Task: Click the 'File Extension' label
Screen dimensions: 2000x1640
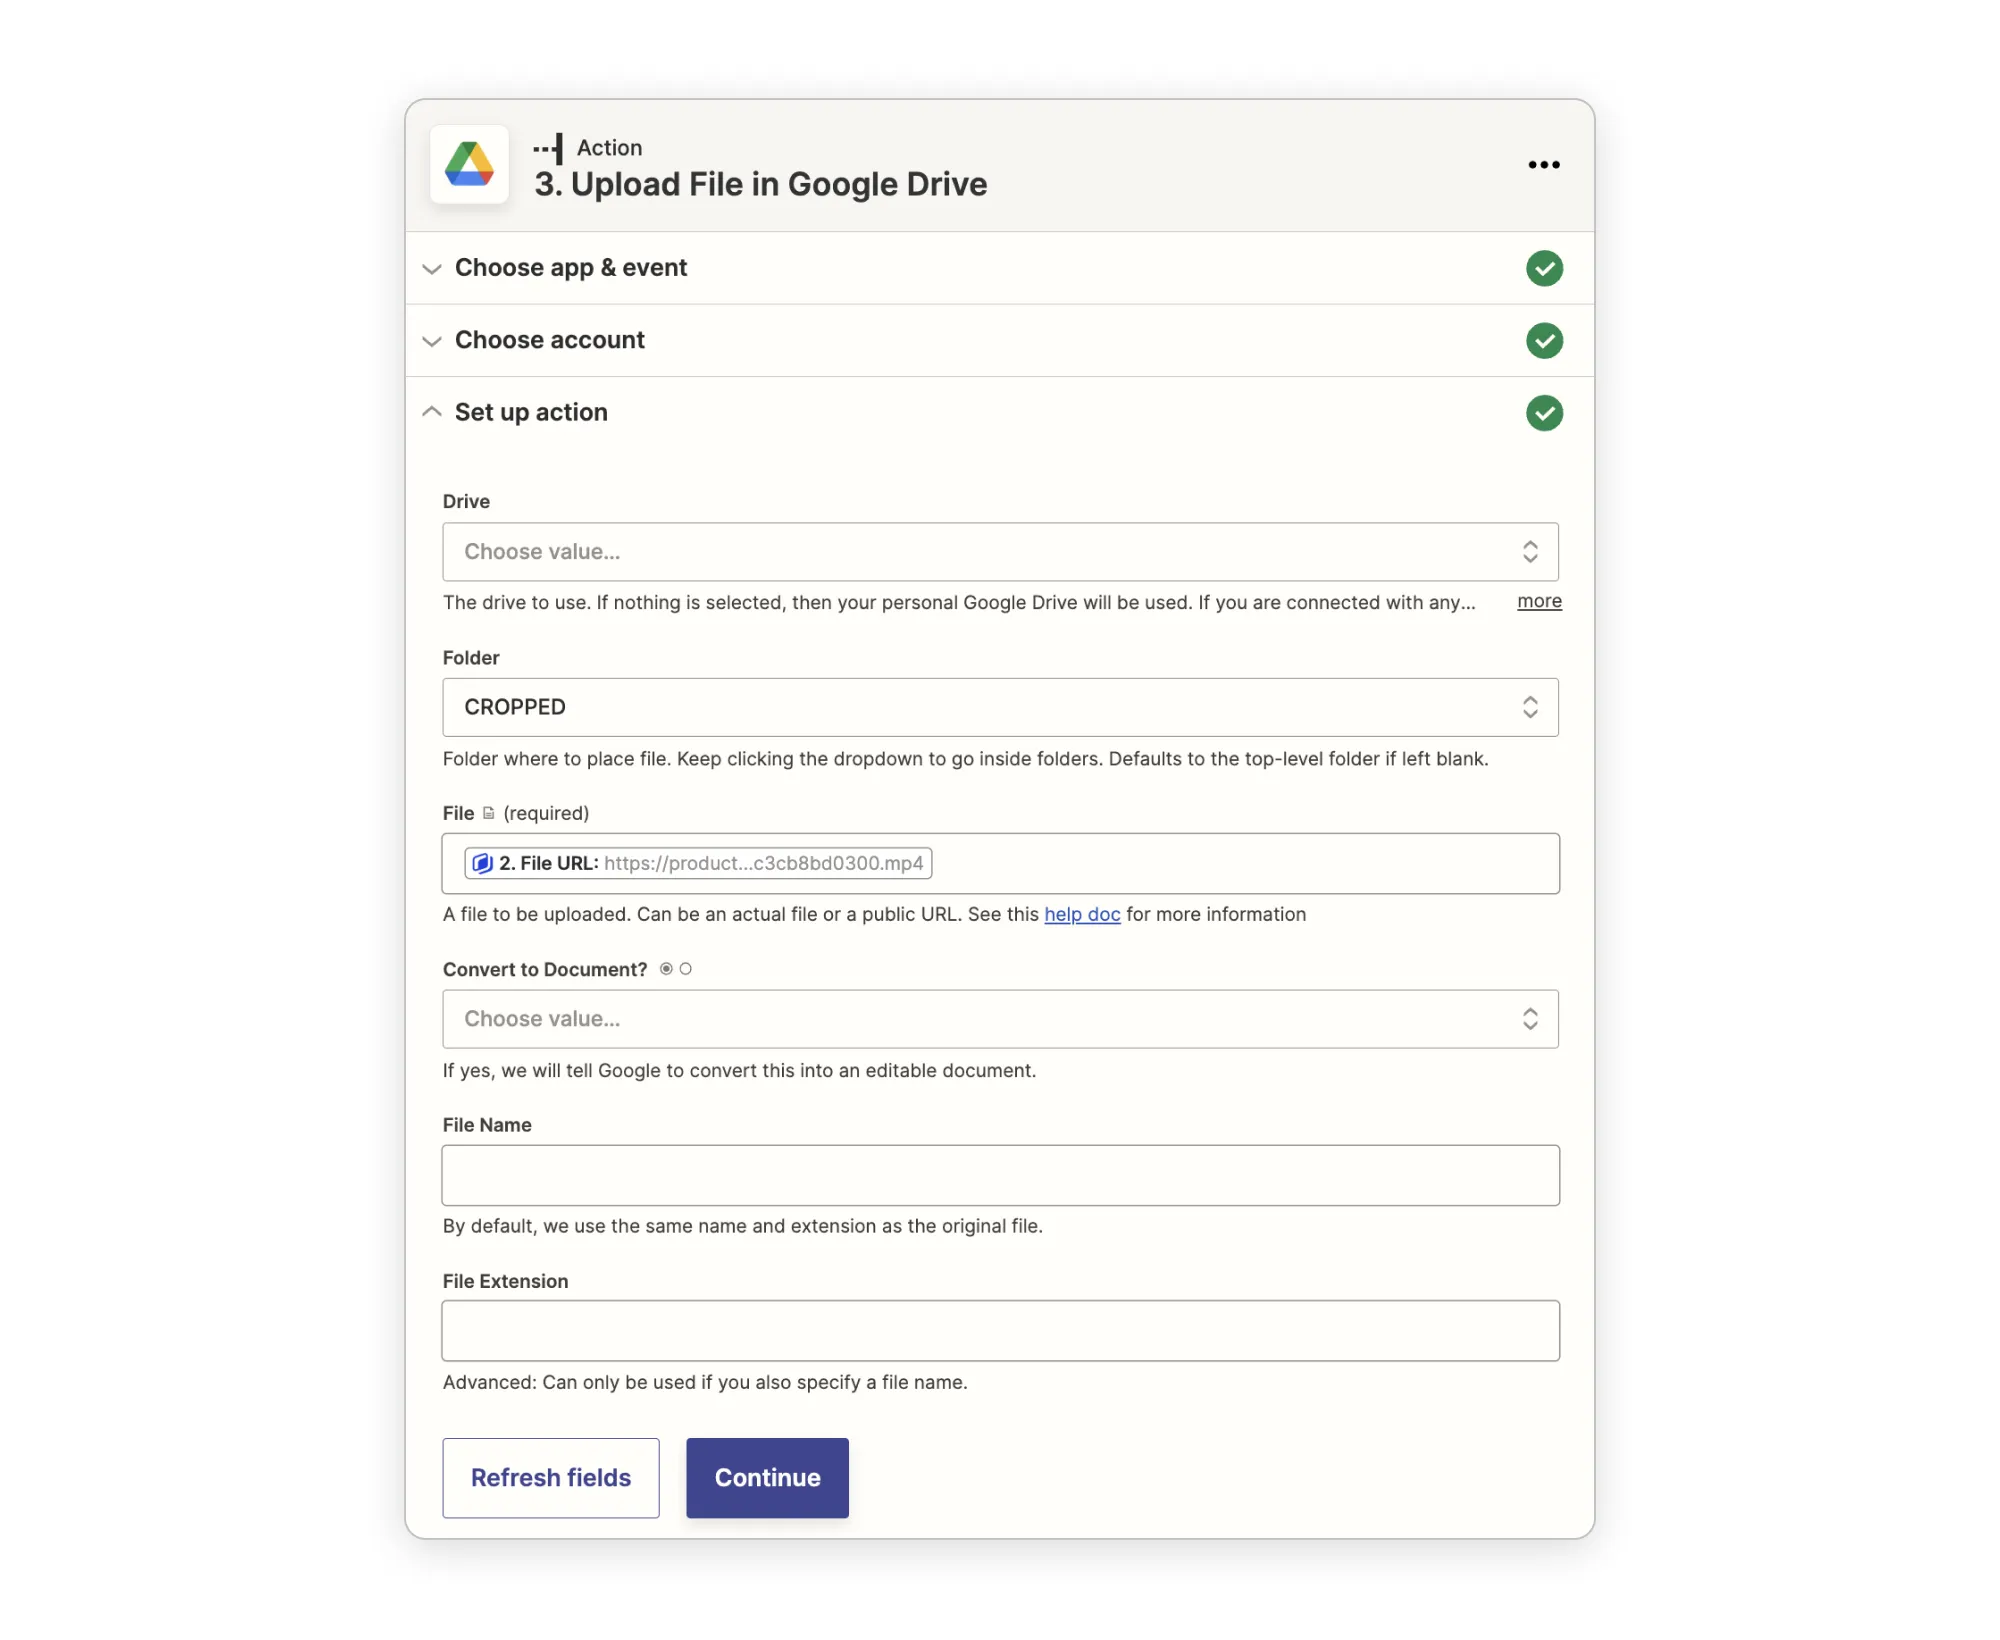Action: click(x=505, y=1281)
